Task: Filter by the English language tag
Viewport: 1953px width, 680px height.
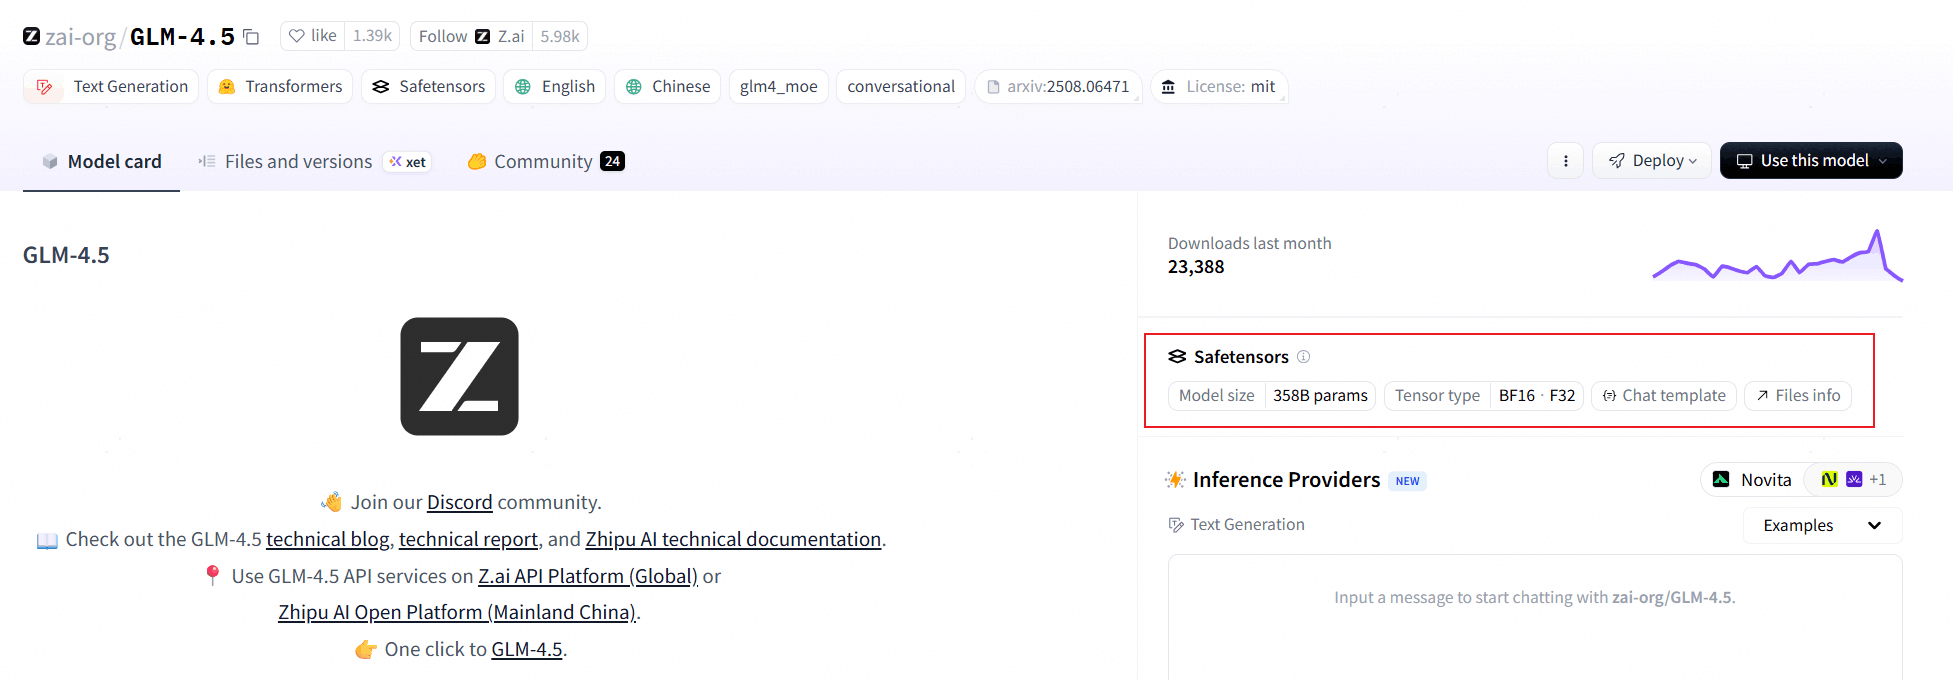Action: [554, 86]
